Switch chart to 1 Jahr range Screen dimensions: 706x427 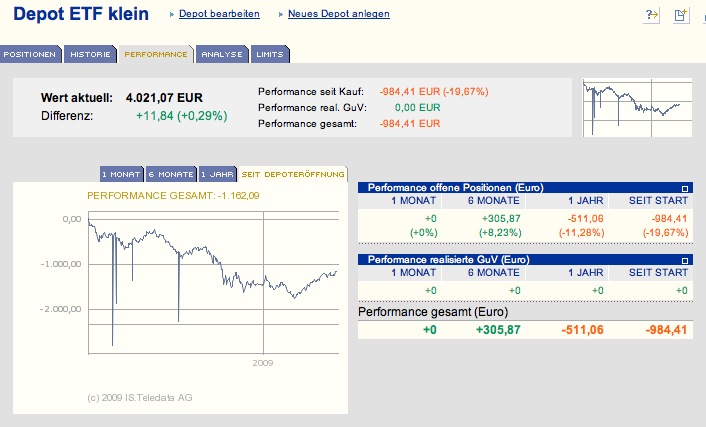(217, 174)
